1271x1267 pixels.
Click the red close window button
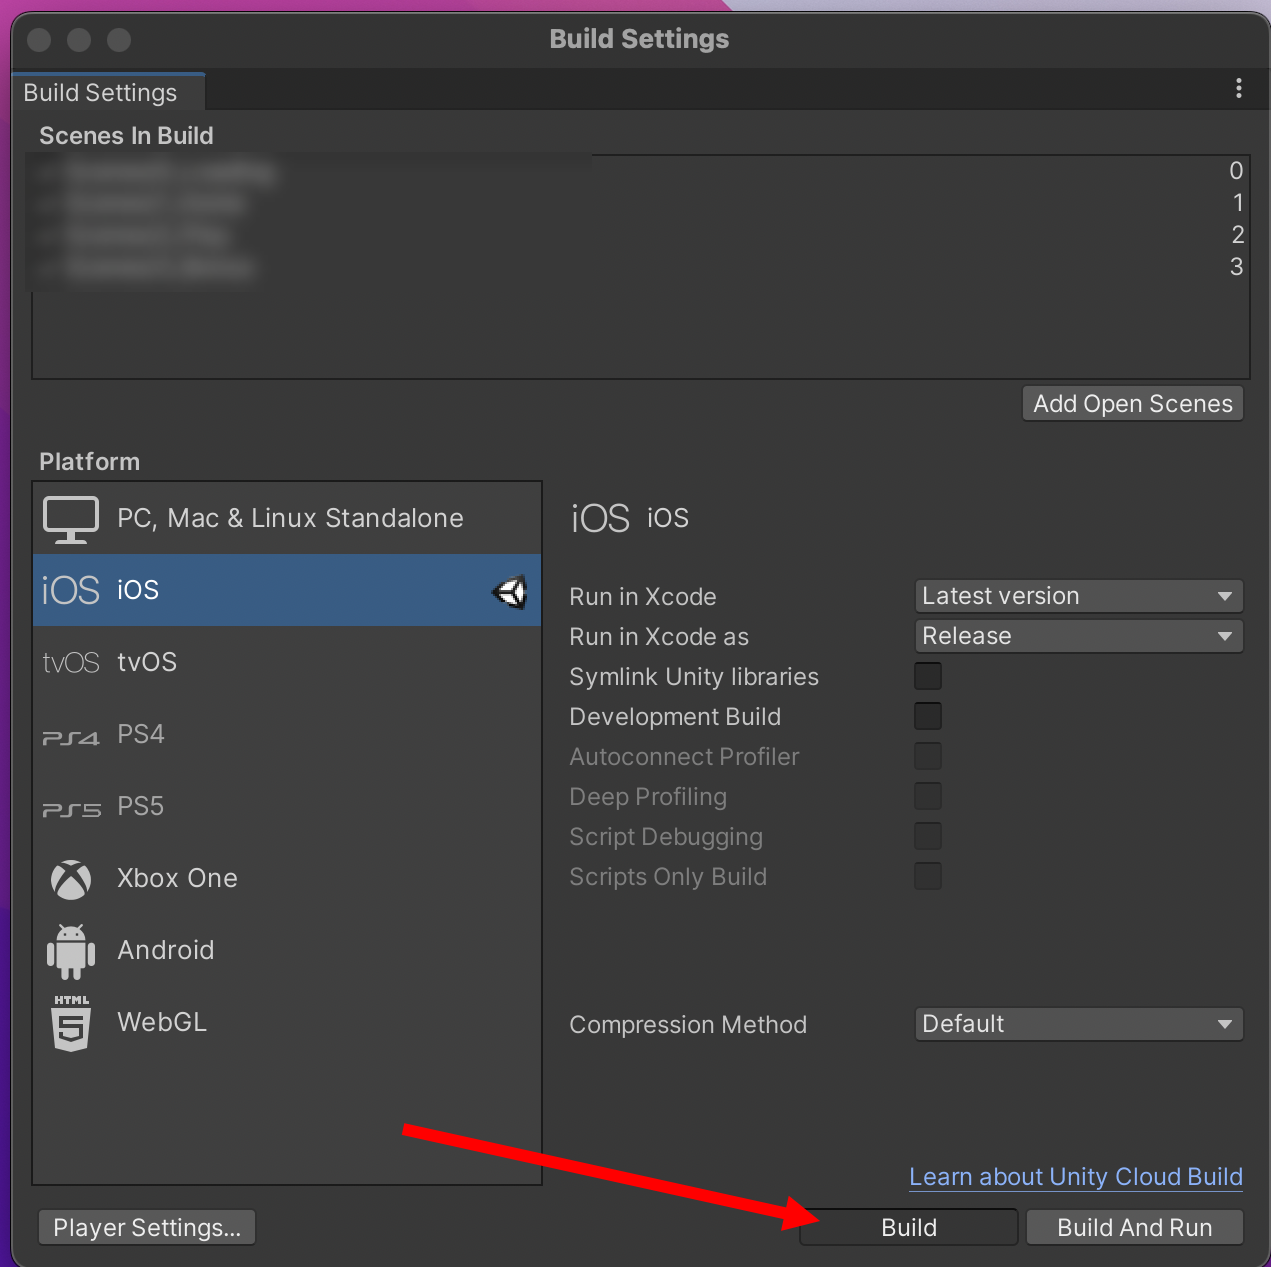pyautogui.click(x=39, y=40)
